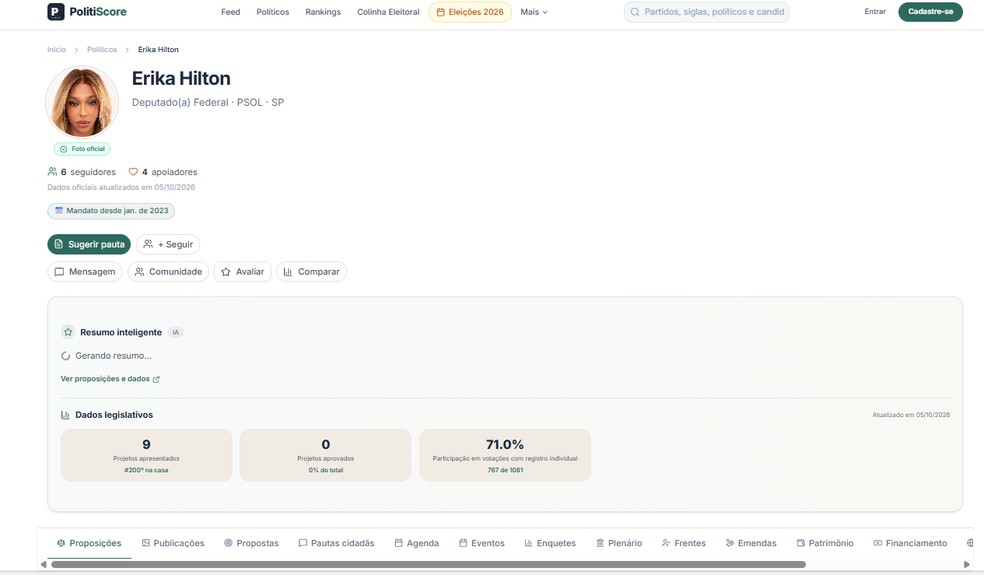Open the Propostas tab
The image size is (984, 575).
coord(251,543)
